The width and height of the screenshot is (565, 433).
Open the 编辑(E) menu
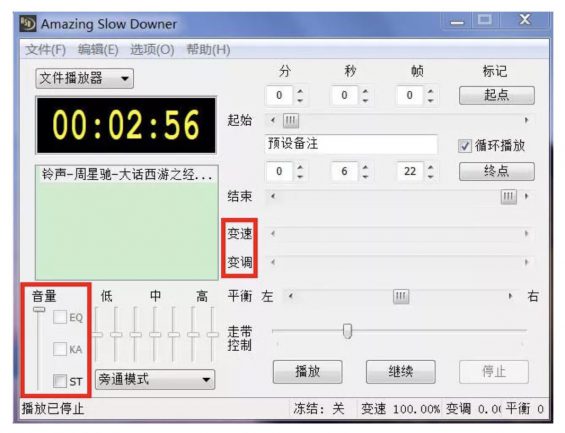[98, 49]
